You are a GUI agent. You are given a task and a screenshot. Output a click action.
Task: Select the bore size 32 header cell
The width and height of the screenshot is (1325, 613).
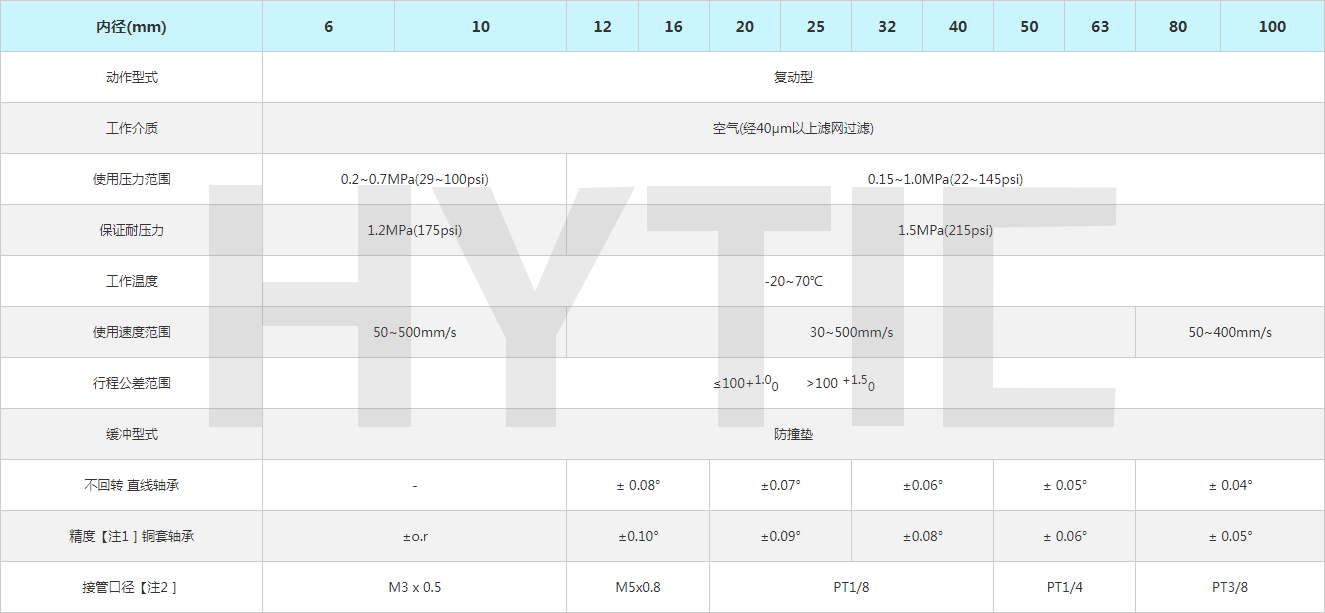click(887, 26)
